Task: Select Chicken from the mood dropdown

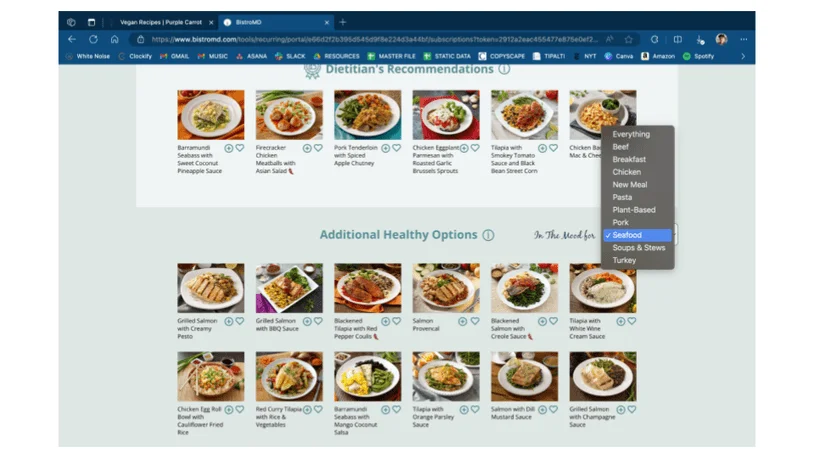Action: [627, 172]
